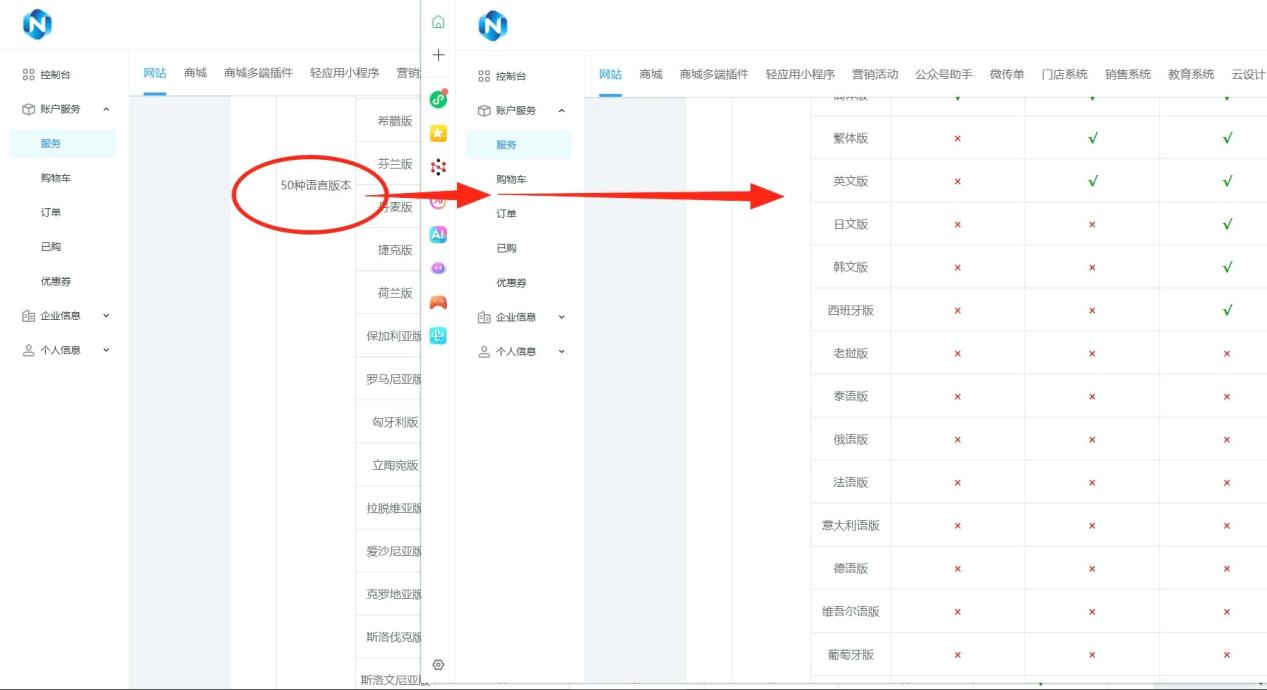Viewport: 1267px width, 690px height.
Task: Open the purple robot face app icon
Action: 438,268
